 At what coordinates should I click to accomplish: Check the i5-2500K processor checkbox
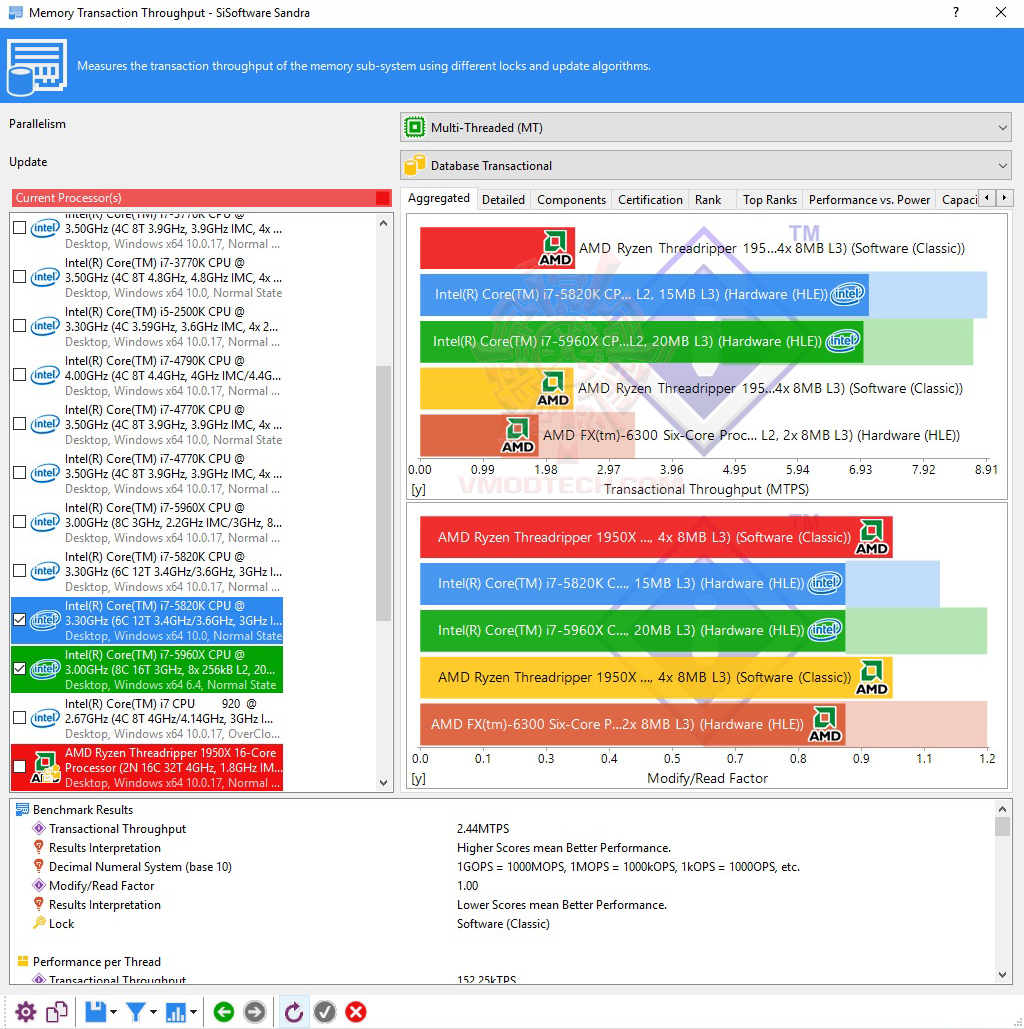tap(20, 326)
